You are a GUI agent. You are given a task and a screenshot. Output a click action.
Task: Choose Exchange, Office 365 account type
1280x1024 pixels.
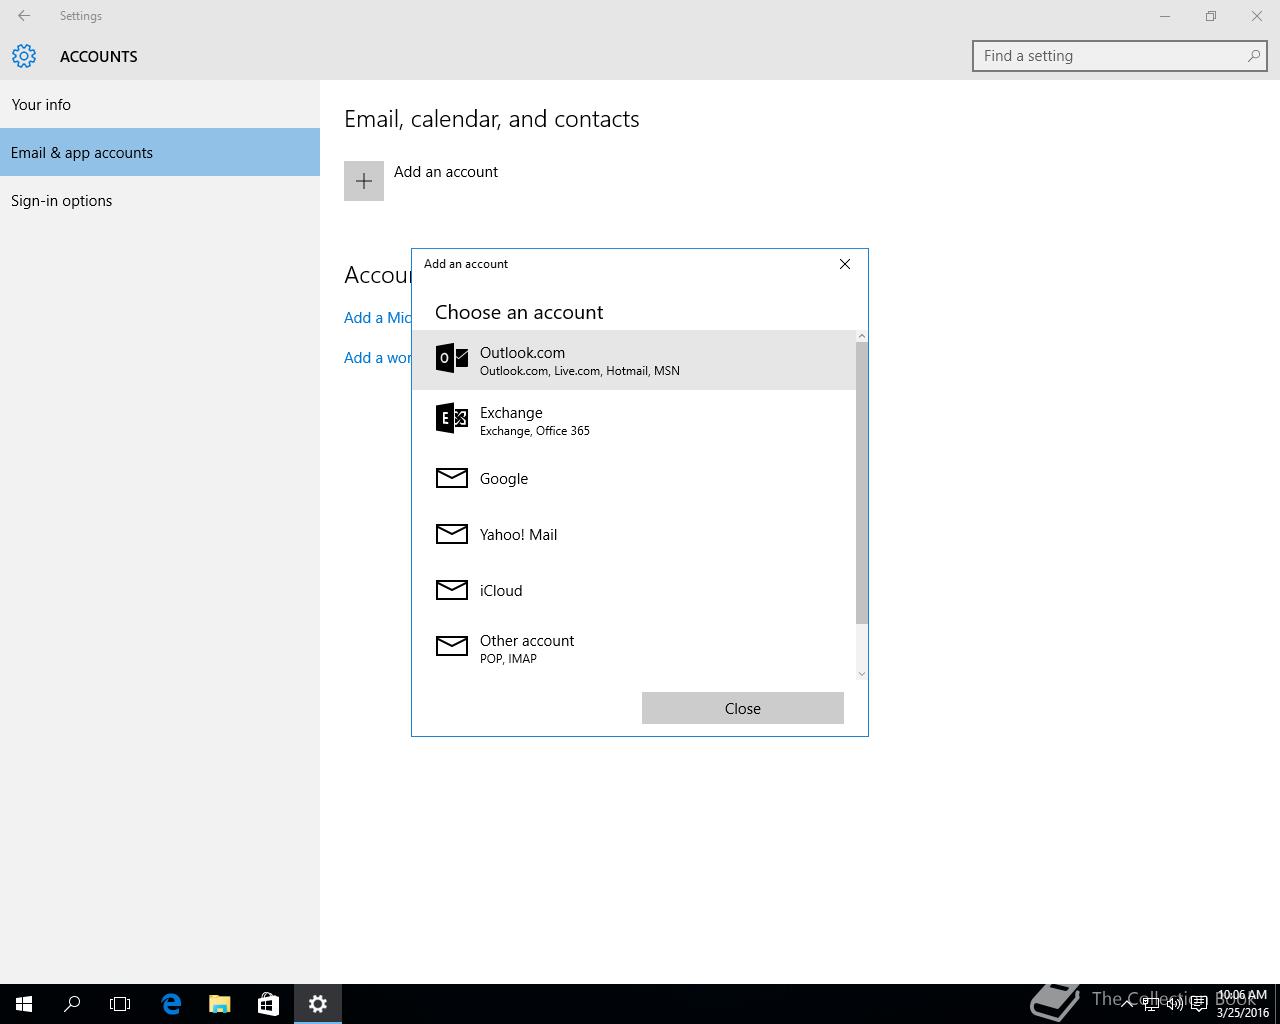pyautogui.click(x=634, y=420)
